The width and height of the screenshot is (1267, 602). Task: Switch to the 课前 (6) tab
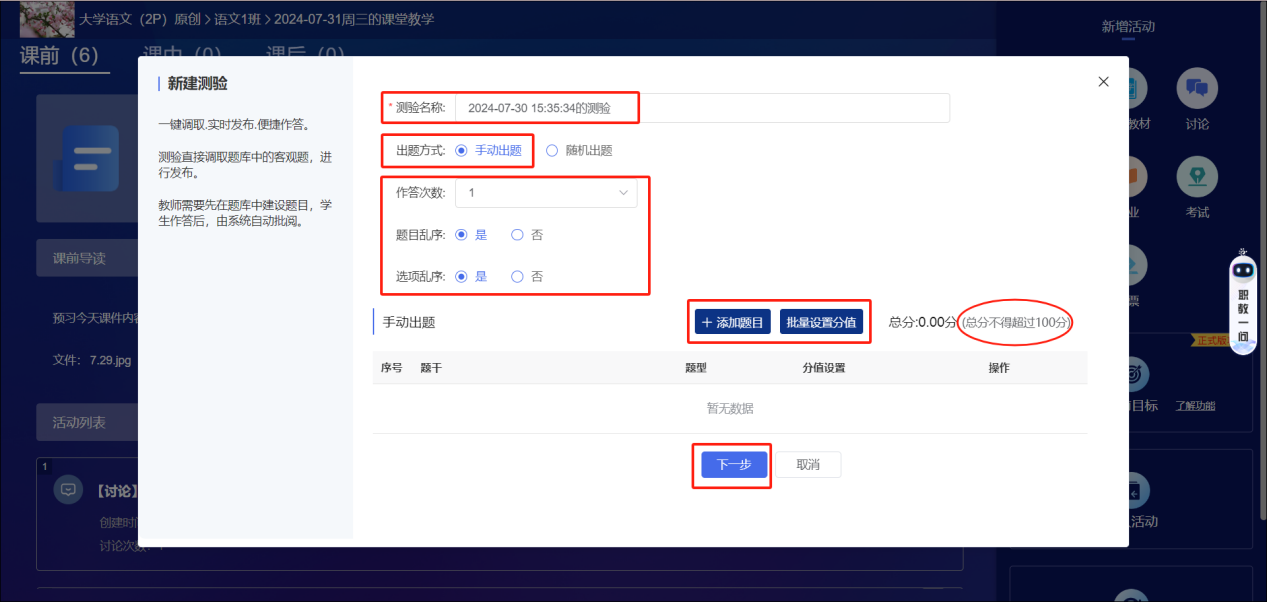59,55
